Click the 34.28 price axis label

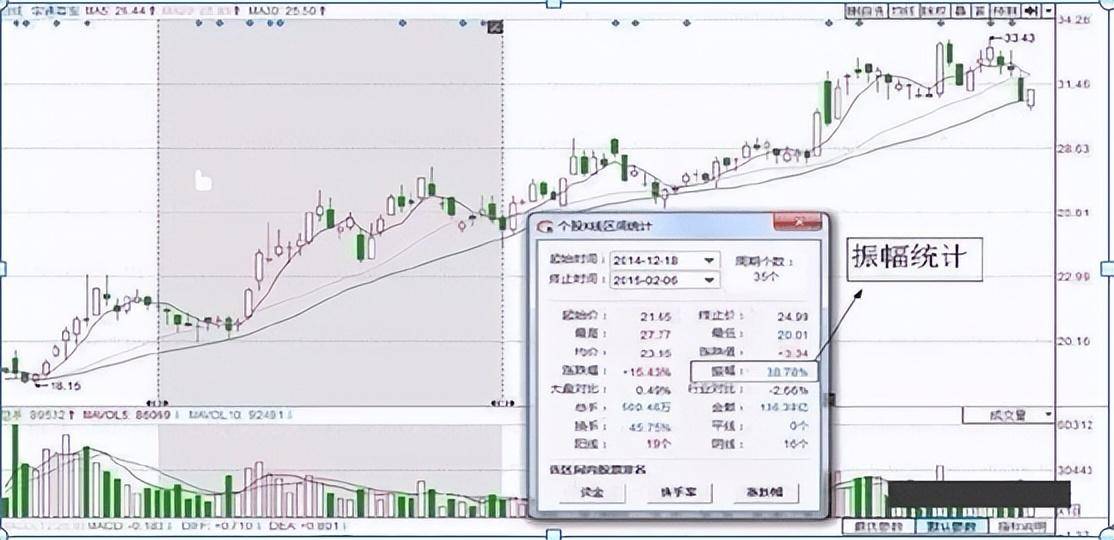pos(1074,19)
